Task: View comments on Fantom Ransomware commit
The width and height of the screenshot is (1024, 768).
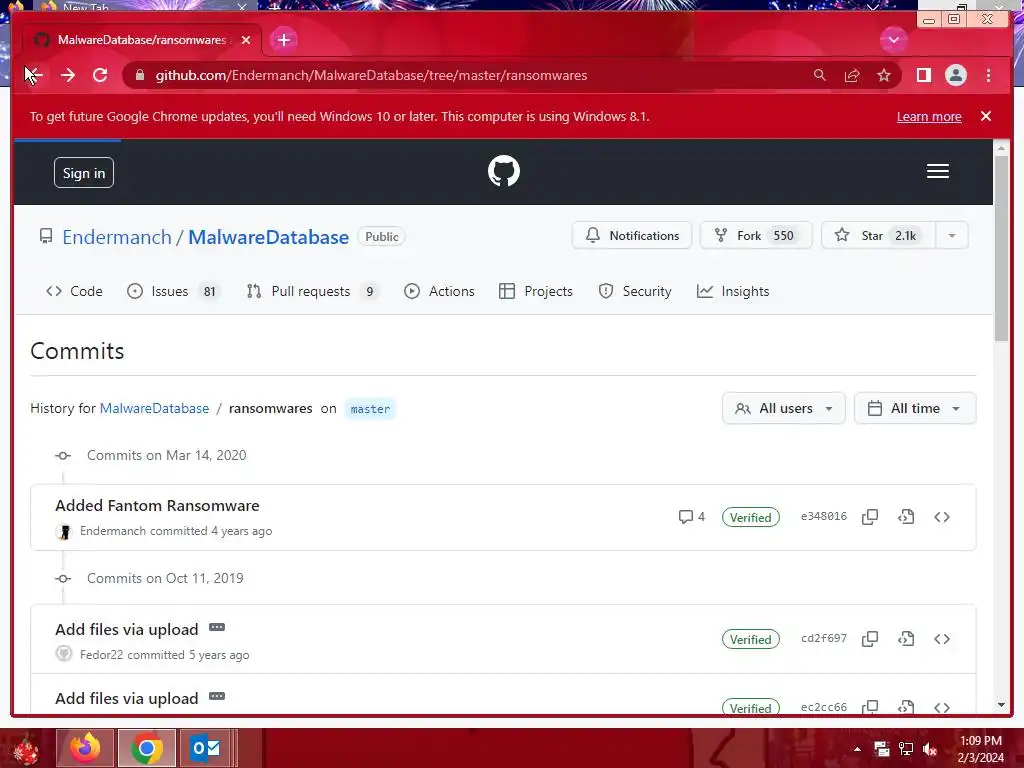Action: coord(692,517)
